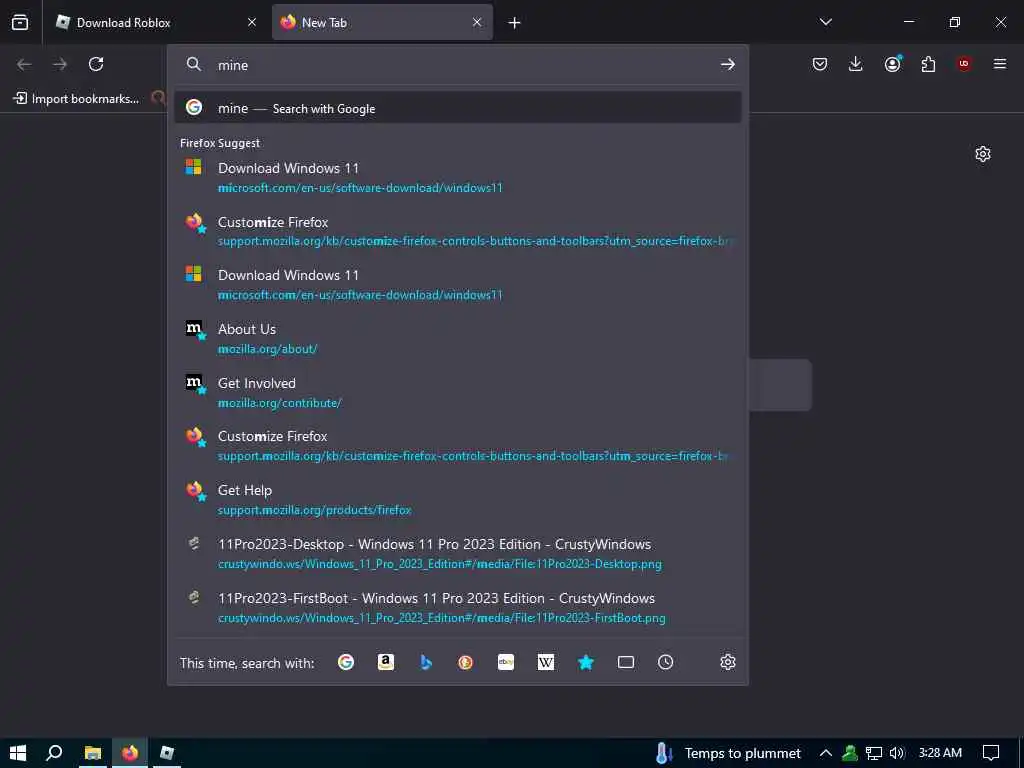The image size is (1024, 768).
Task: Open the Extensions panel
Action: (x=928, y=64)
